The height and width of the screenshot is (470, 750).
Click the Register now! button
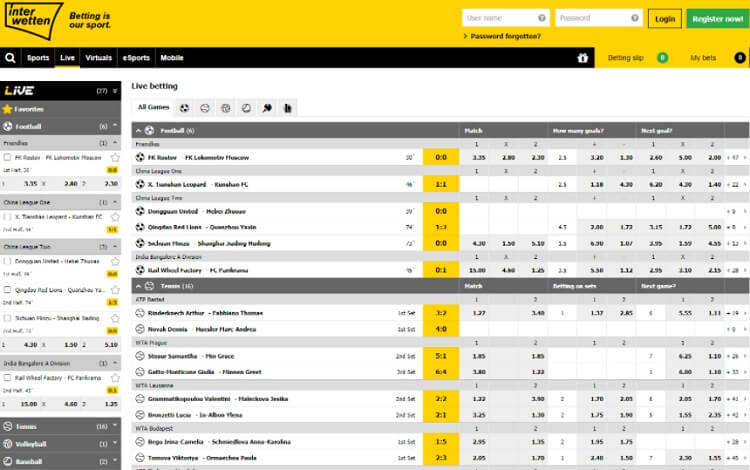[717, 19]
